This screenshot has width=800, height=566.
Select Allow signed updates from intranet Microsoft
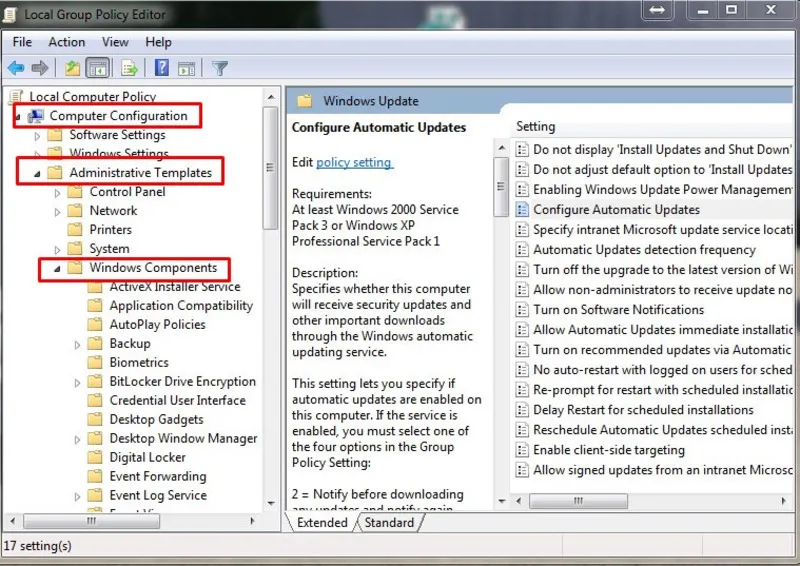click(x=654, y=470)
